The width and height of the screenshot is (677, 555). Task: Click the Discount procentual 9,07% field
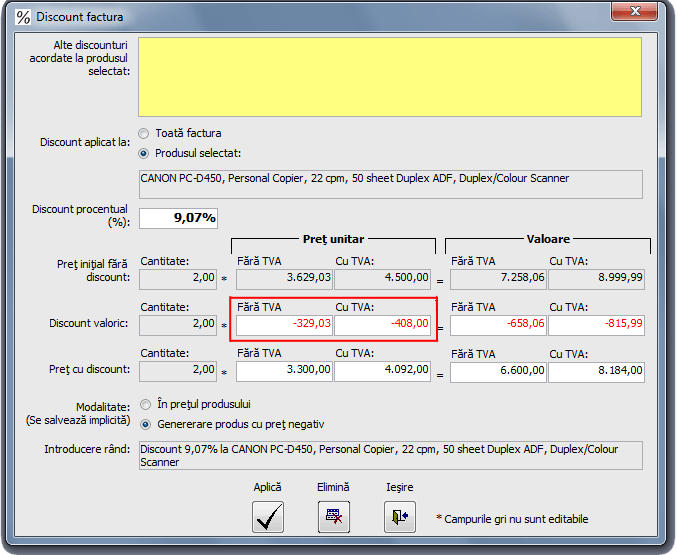pos(178,217)
